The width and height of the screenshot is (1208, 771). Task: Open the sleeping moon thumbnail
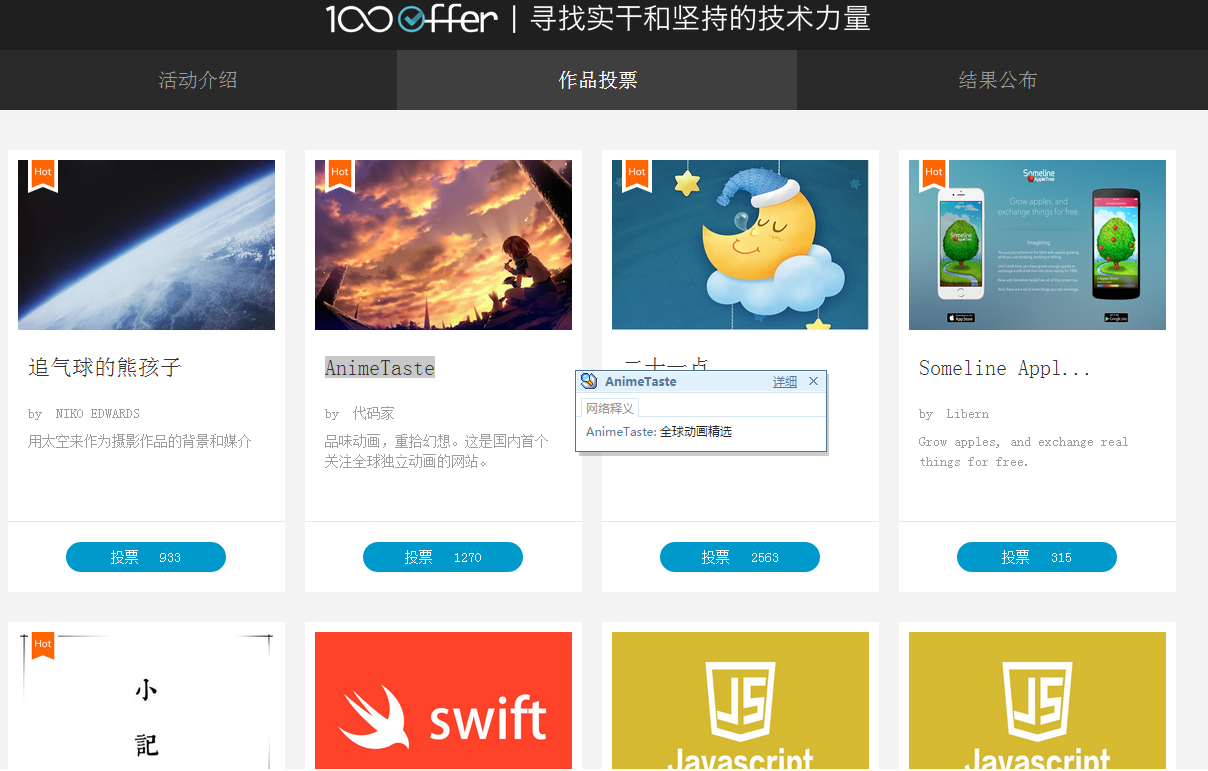pyautogui.click(x=740, y=245)
